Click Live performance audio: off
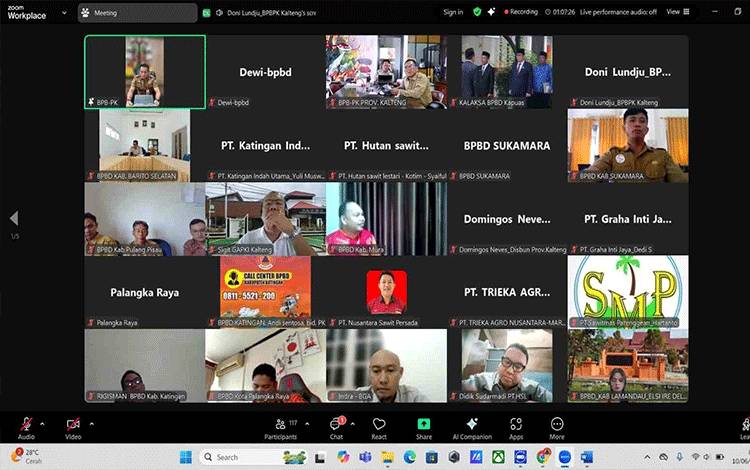The image size is (750, 470). [x=618, y=12]
